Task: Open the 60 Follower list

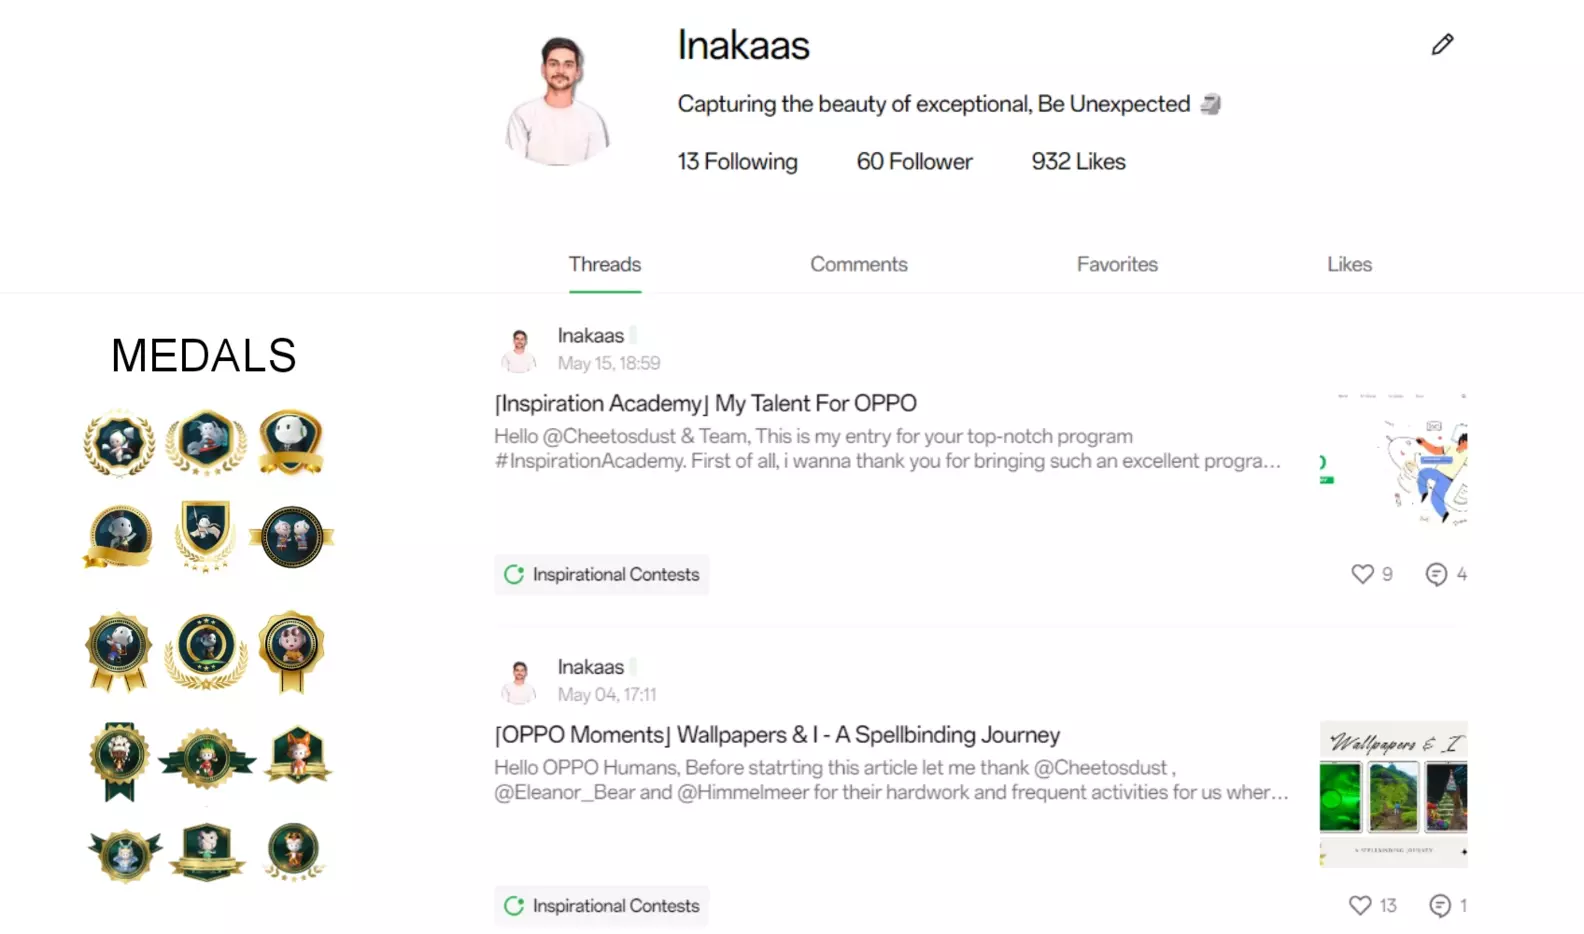Action: point(914,161)
